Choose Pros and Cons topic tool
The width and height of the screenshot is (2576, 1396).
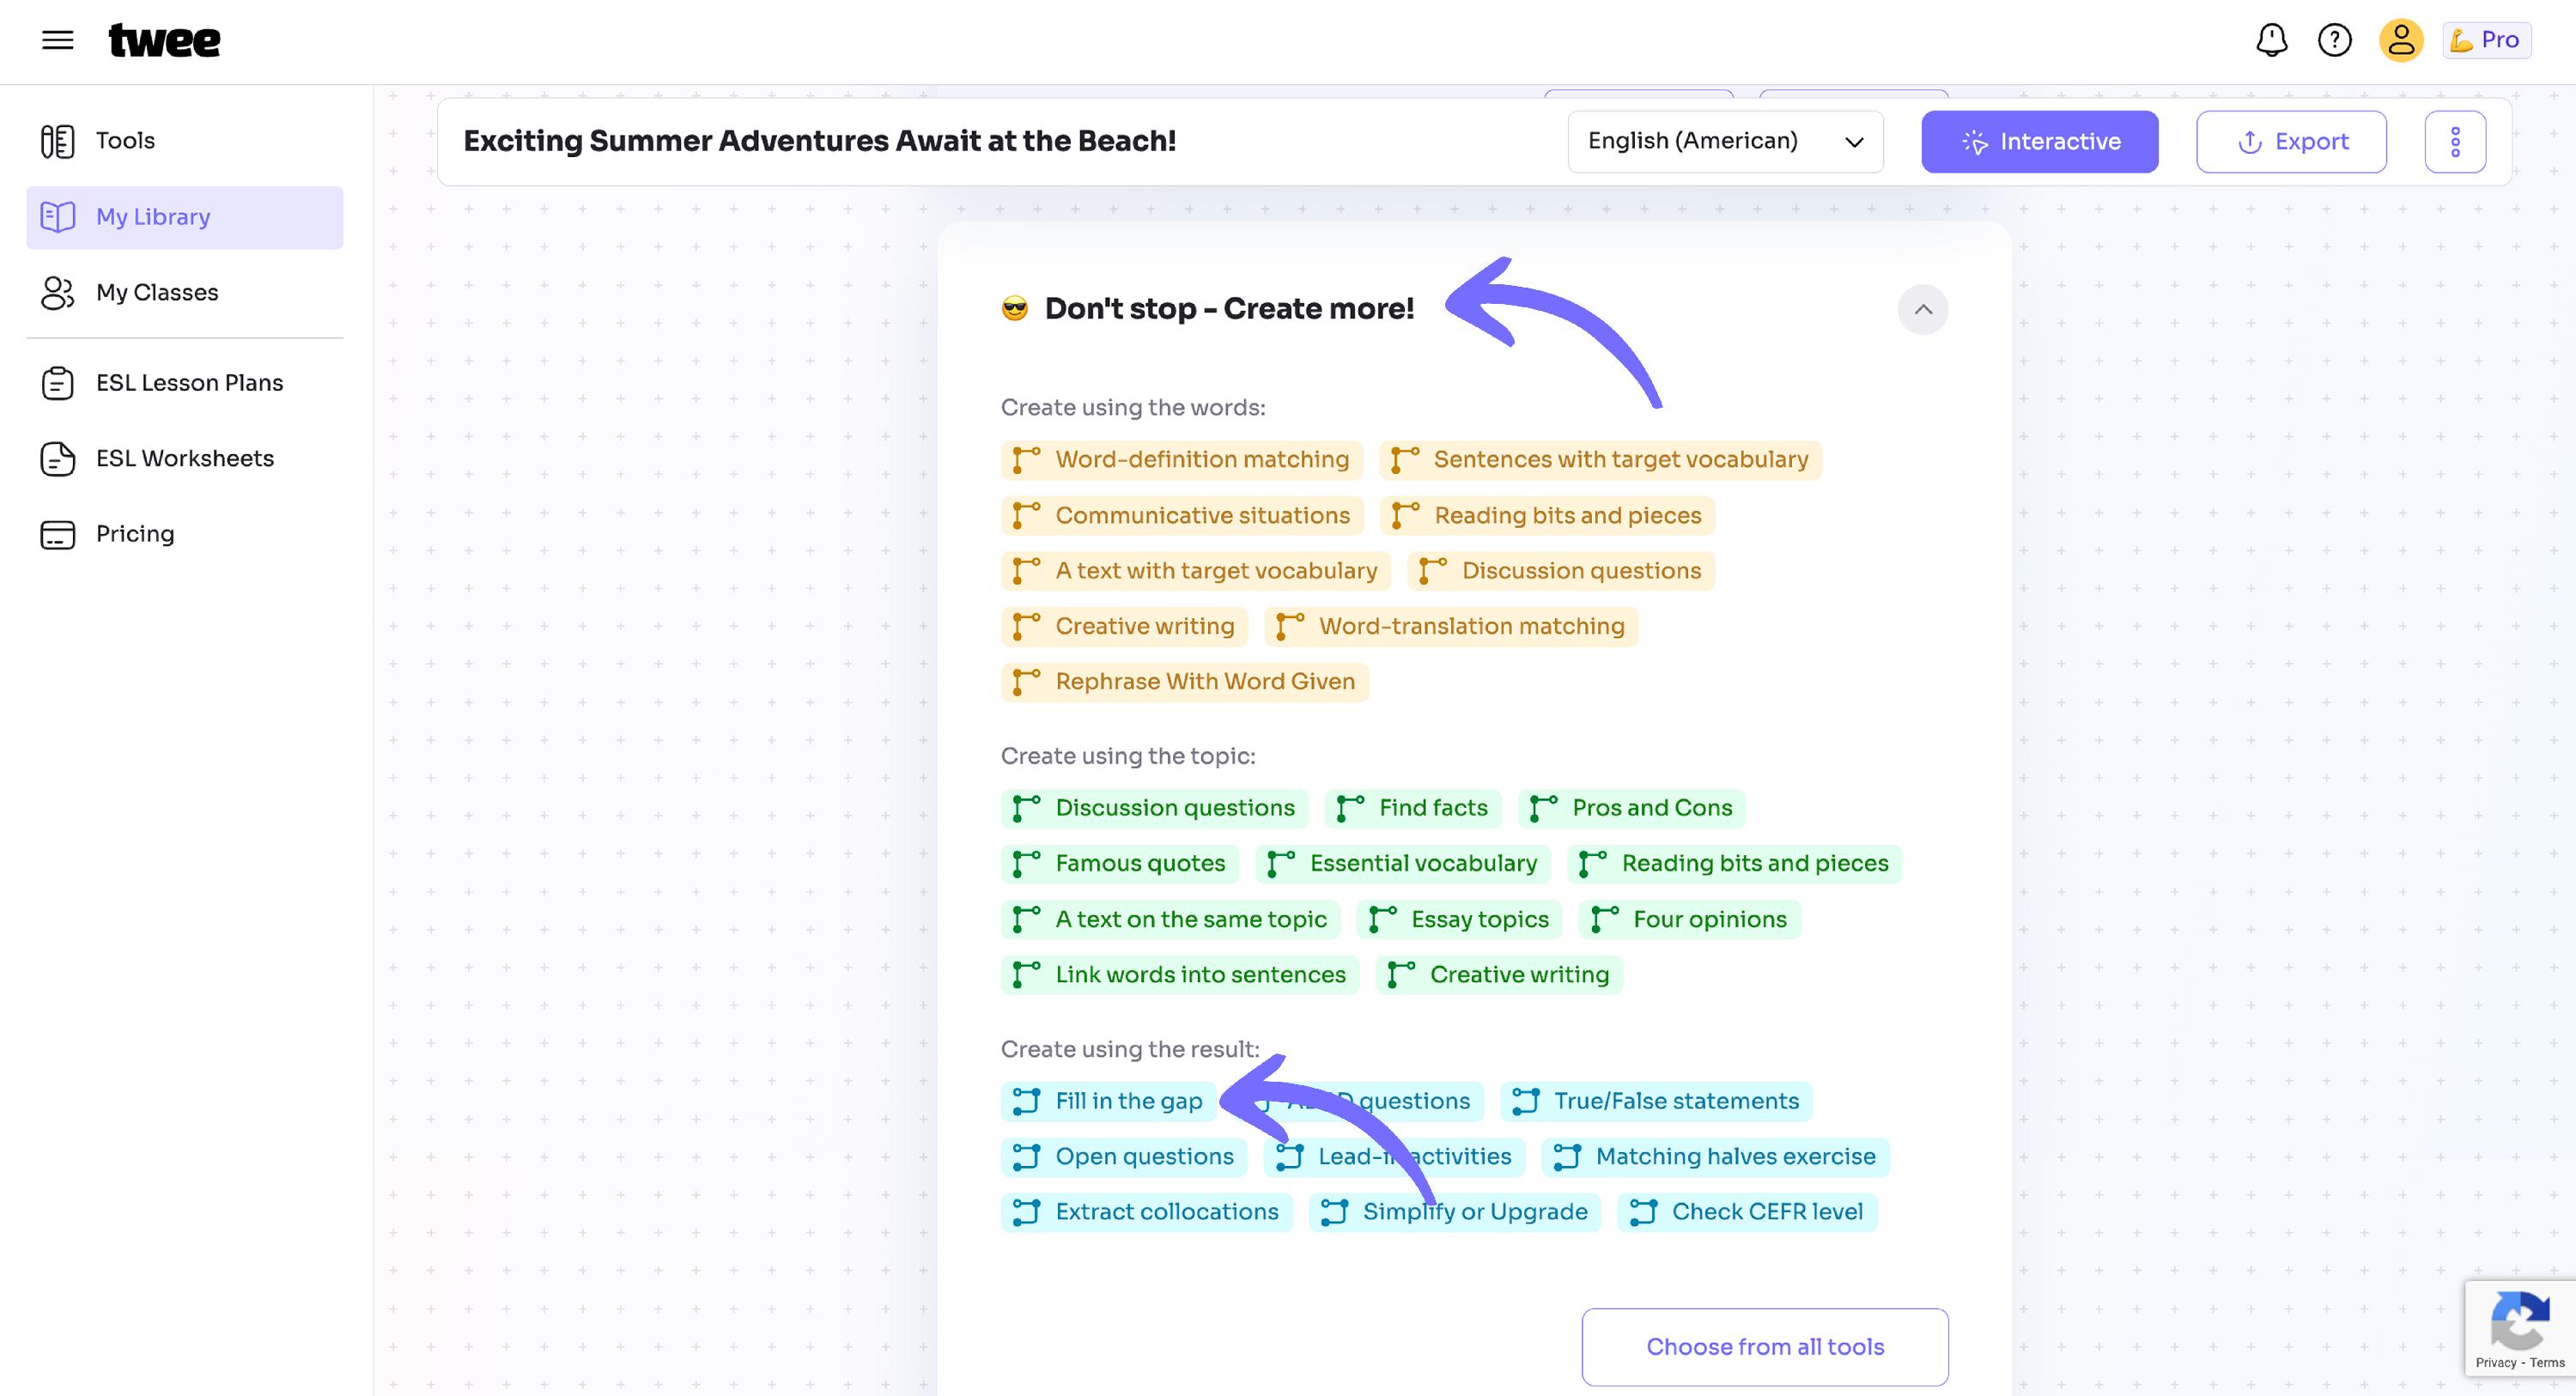click(x=1631, y=808)
